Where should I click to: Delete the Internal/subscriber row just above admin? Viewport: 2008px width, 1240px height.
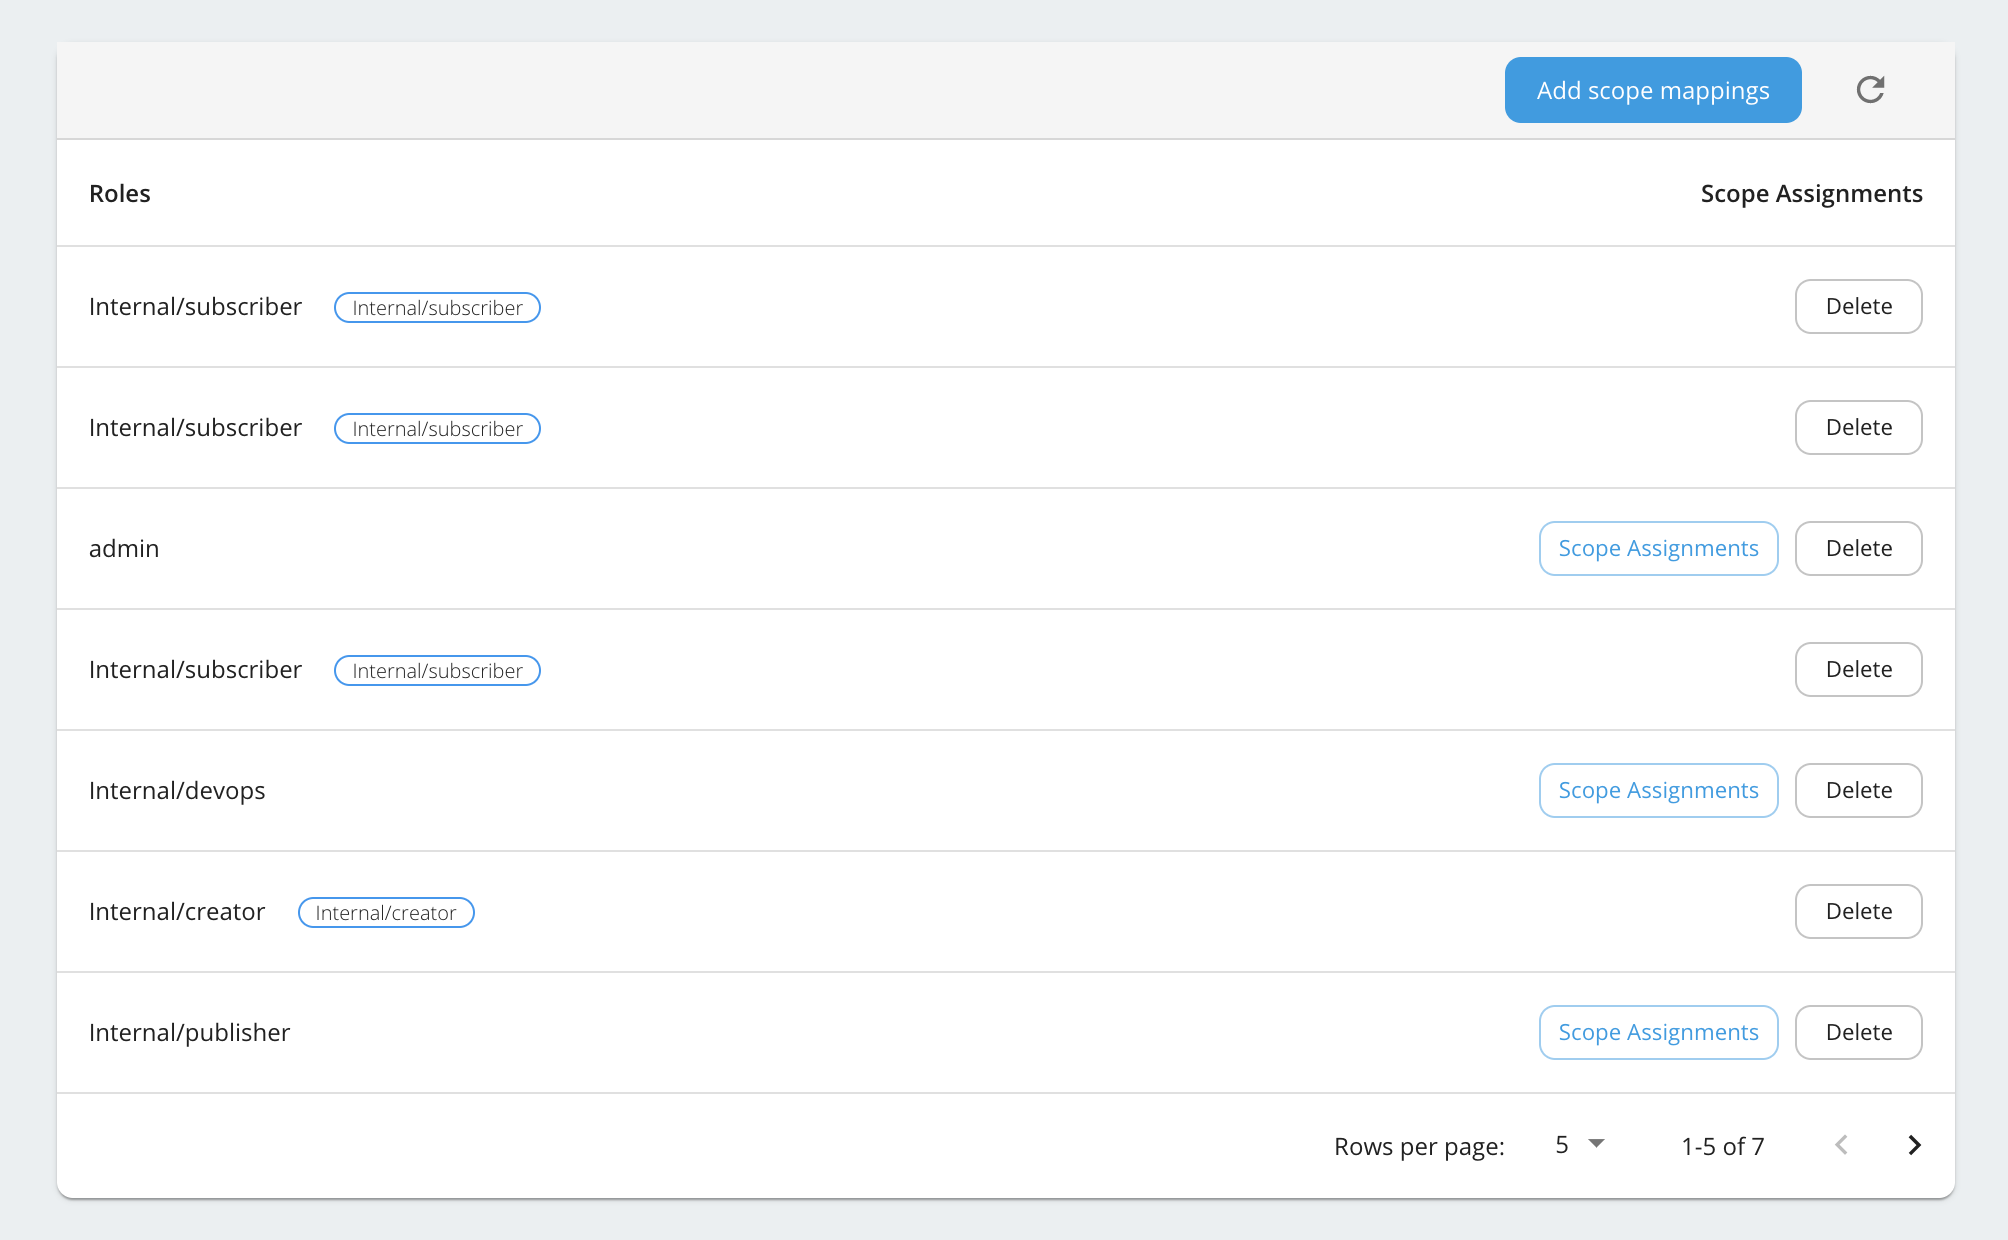tap(1858, 427)
